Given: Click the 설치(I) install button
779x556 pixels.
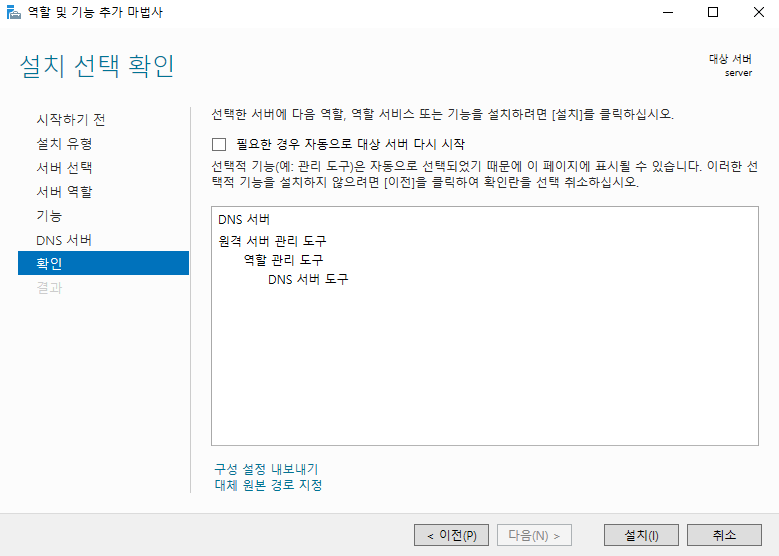Looking at the screenshot, I should 641,535.
